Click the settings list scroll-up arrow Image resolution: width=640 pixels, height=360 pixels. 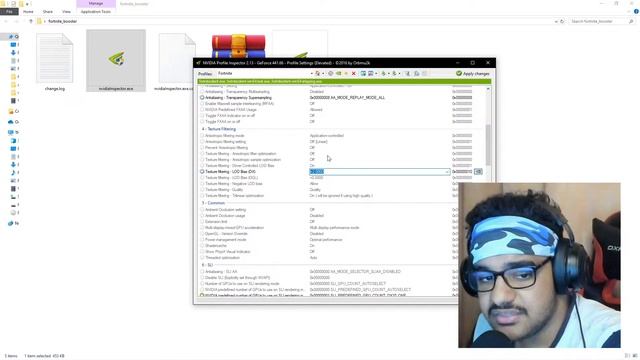pyautogui.click(x=488, y=89)
